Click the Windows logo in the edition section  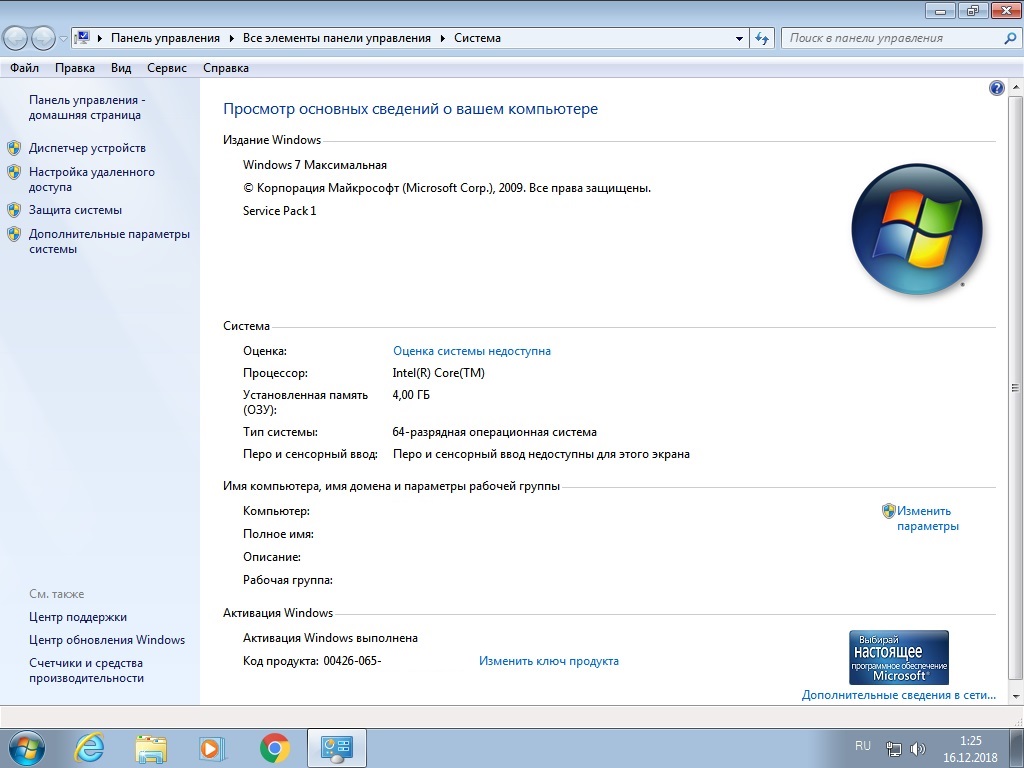coord(917,229)
